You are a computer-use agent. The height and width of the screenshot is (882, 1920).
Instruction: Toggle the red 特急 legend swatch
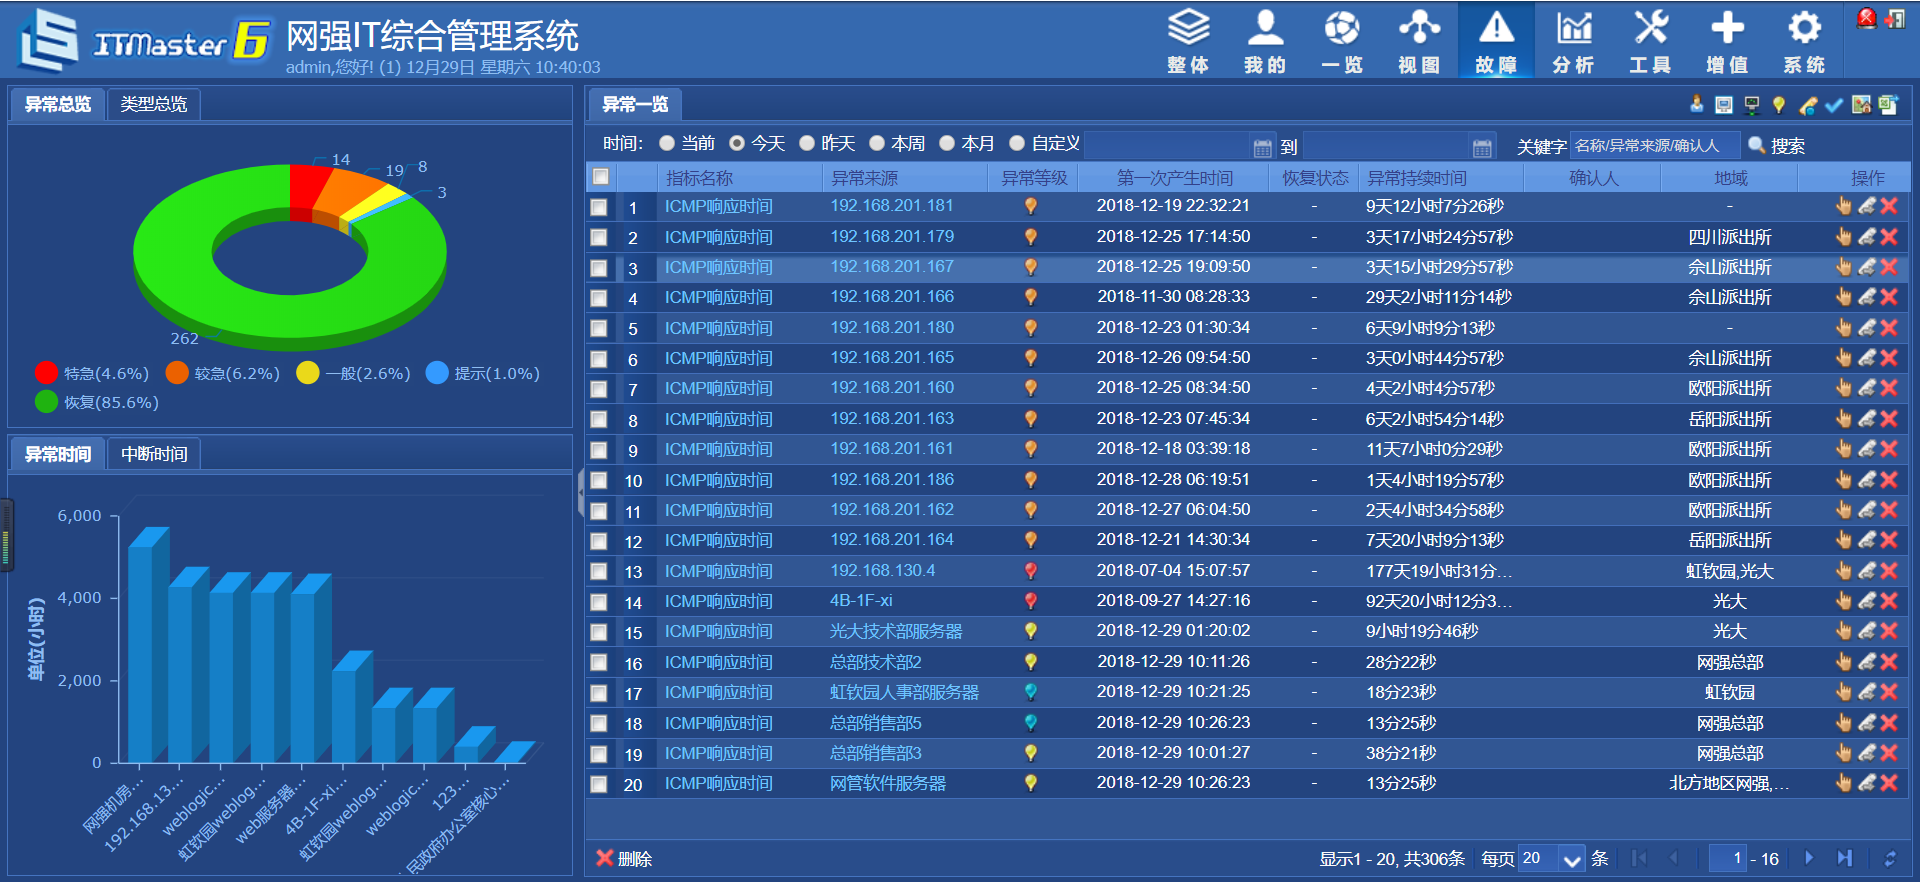tap(46, 373)
